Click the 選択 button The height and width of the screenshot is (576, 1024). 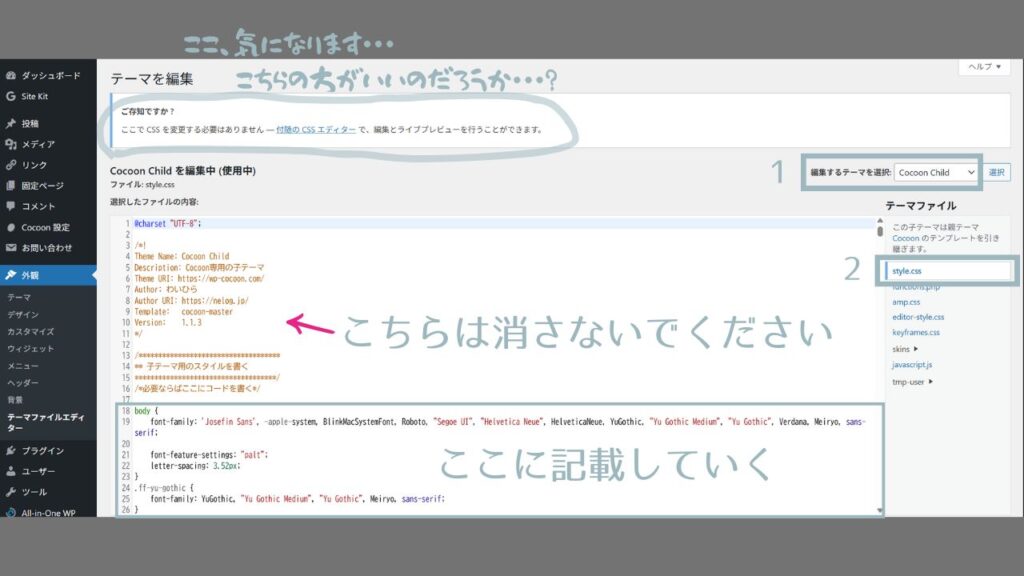tap(997, 172)
